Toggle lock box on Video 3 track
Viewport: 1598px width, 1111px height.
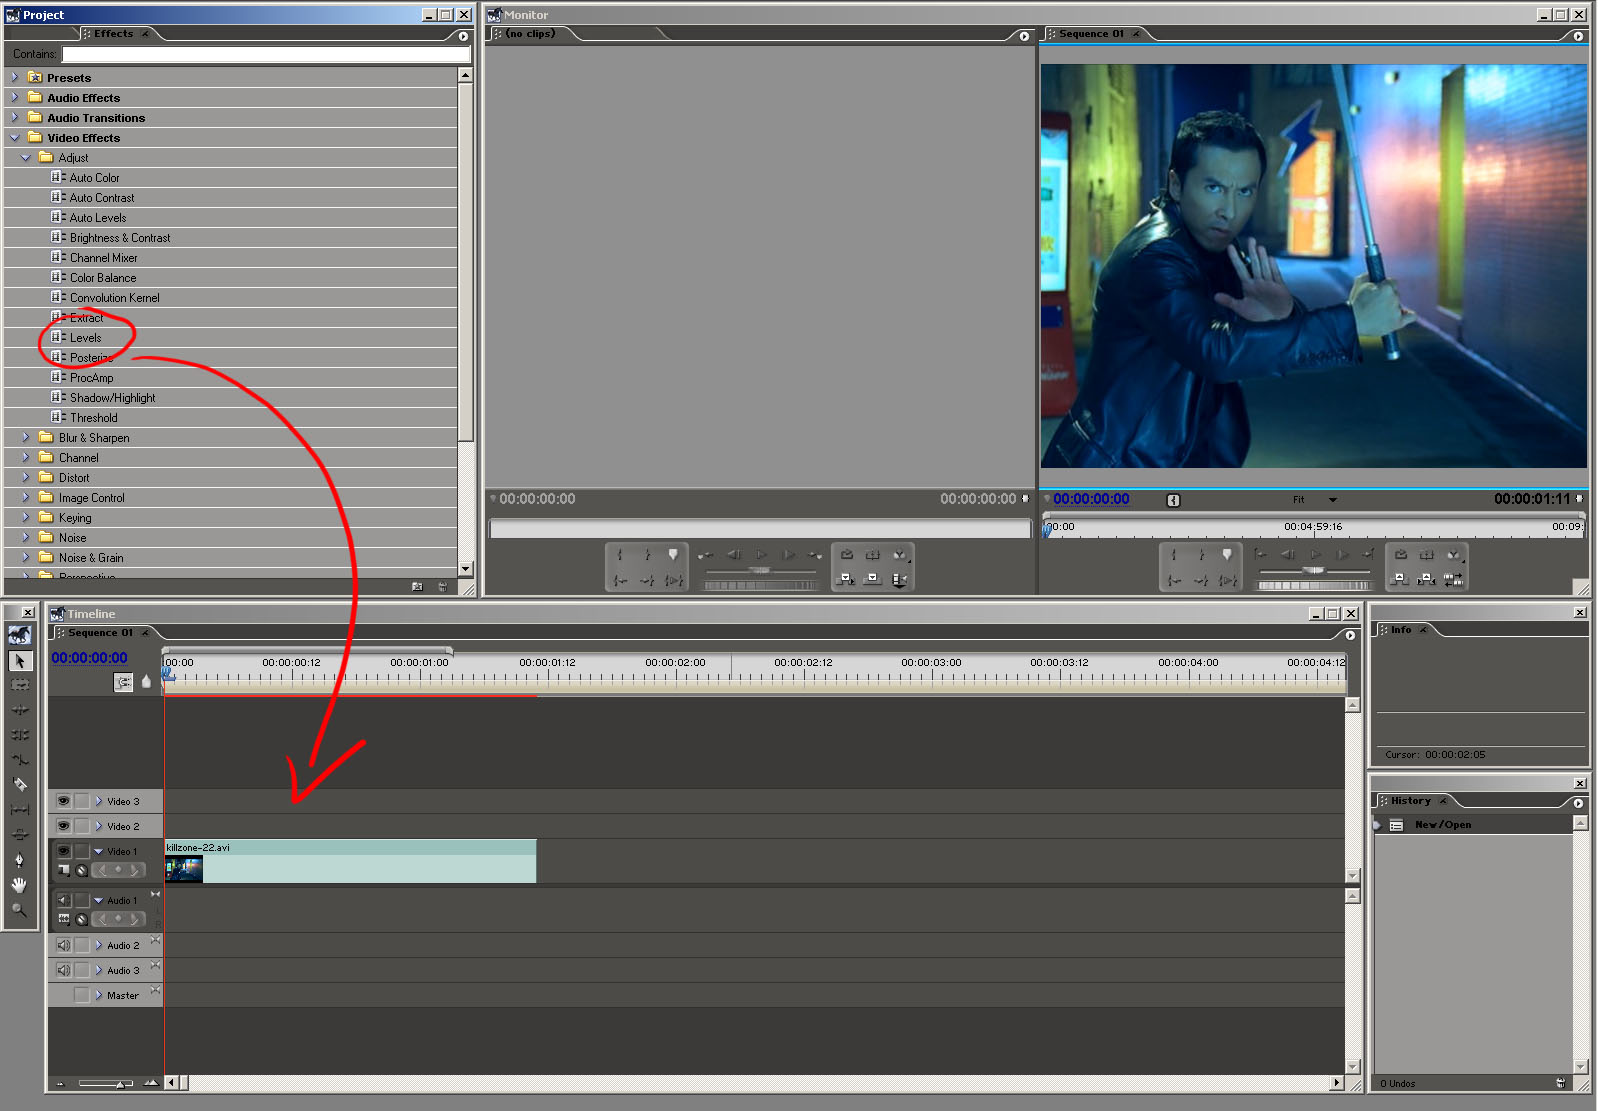pyautogui.click(x=82, y=801)
